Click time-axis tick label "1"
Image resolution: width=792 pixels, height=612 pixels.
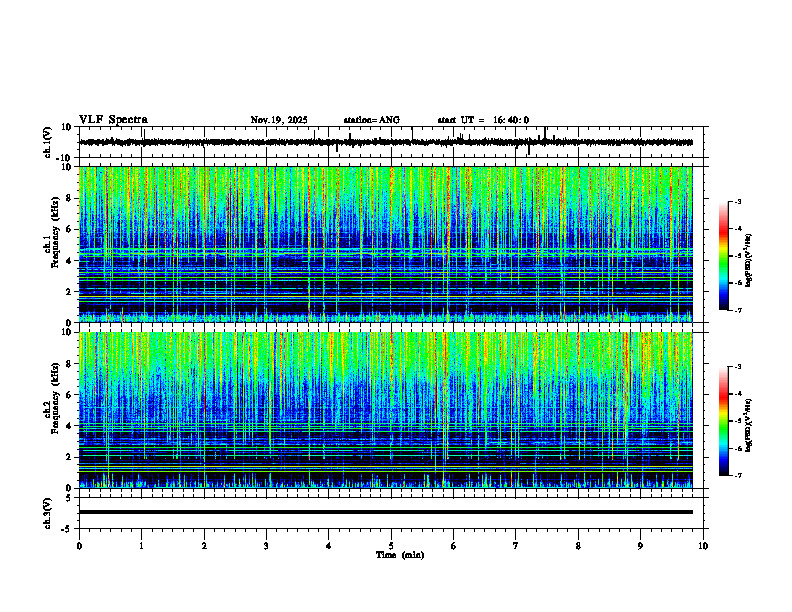(x=141, y=546)
